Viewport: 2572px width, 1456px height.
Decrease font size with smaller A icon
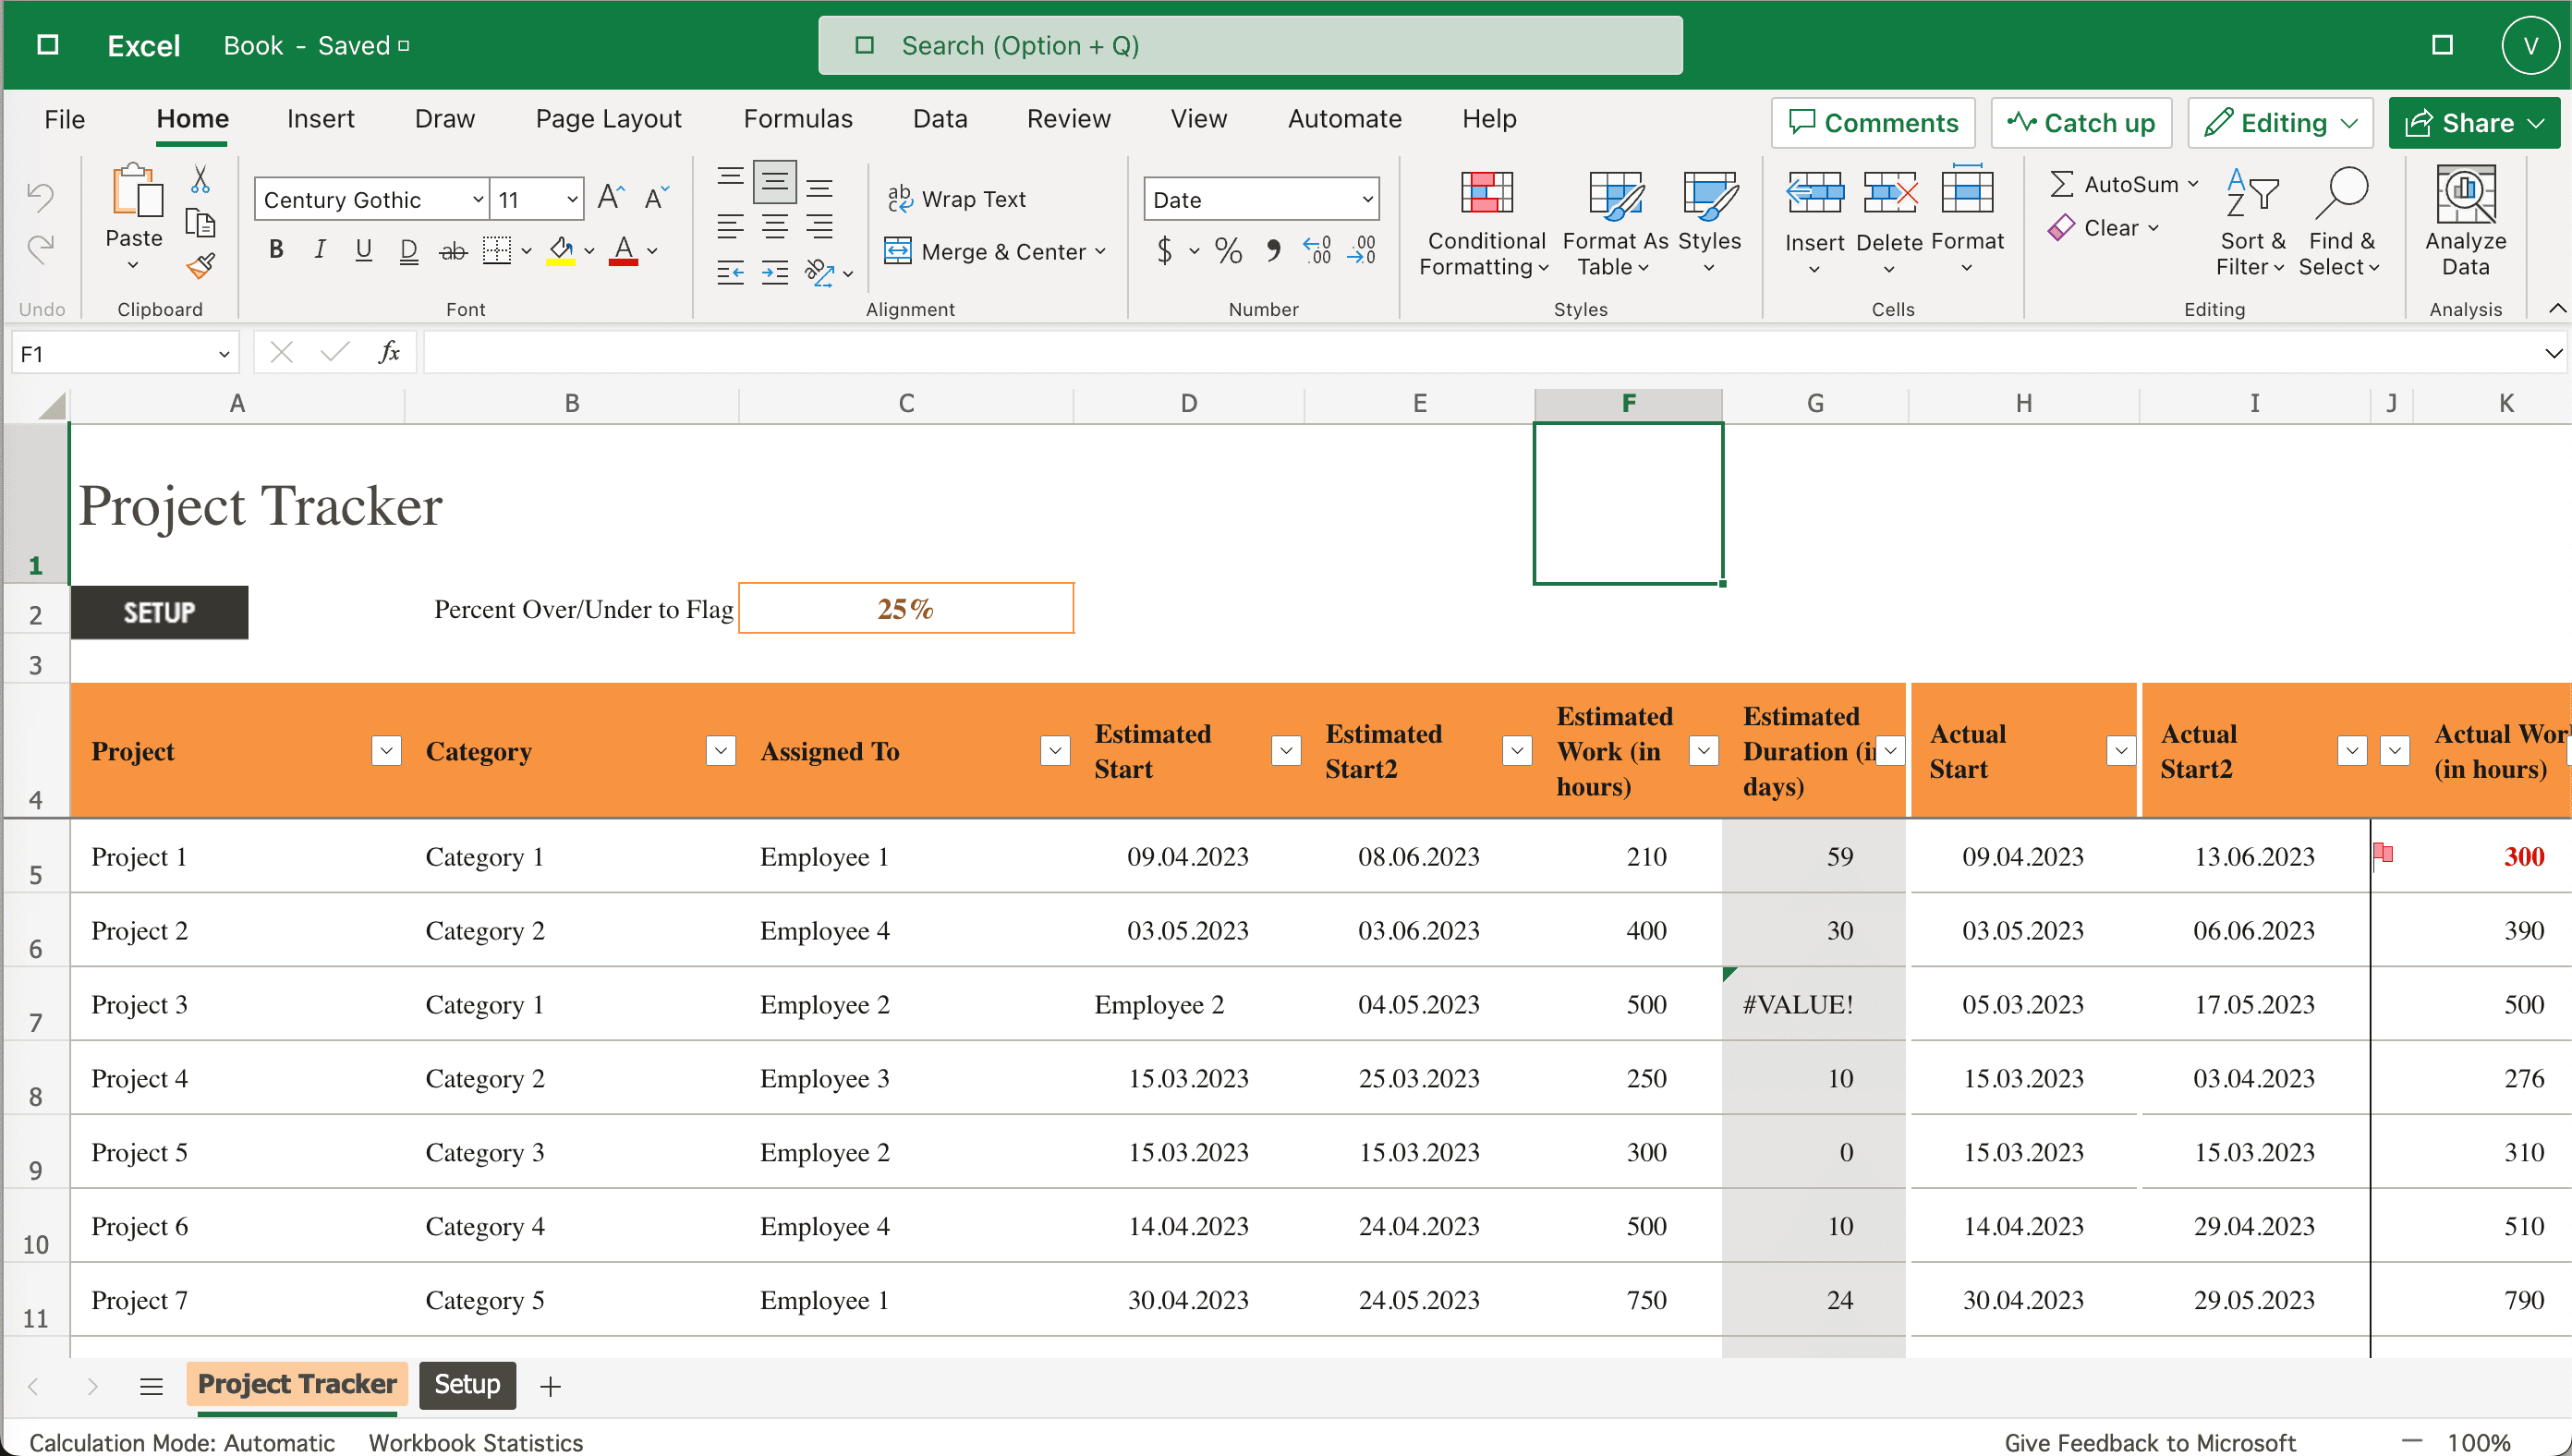click(657, 198)
